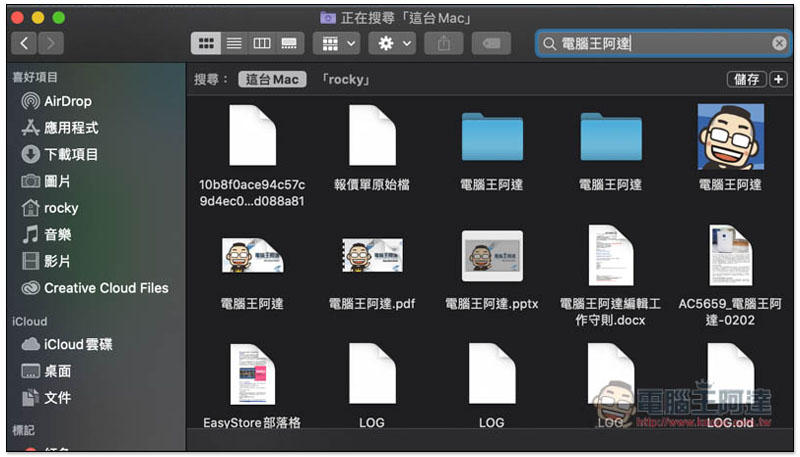This screenshot has width=800, height=457.
Task: Open Creative Cloud Files in the sidebar
Action: [96, 288]
